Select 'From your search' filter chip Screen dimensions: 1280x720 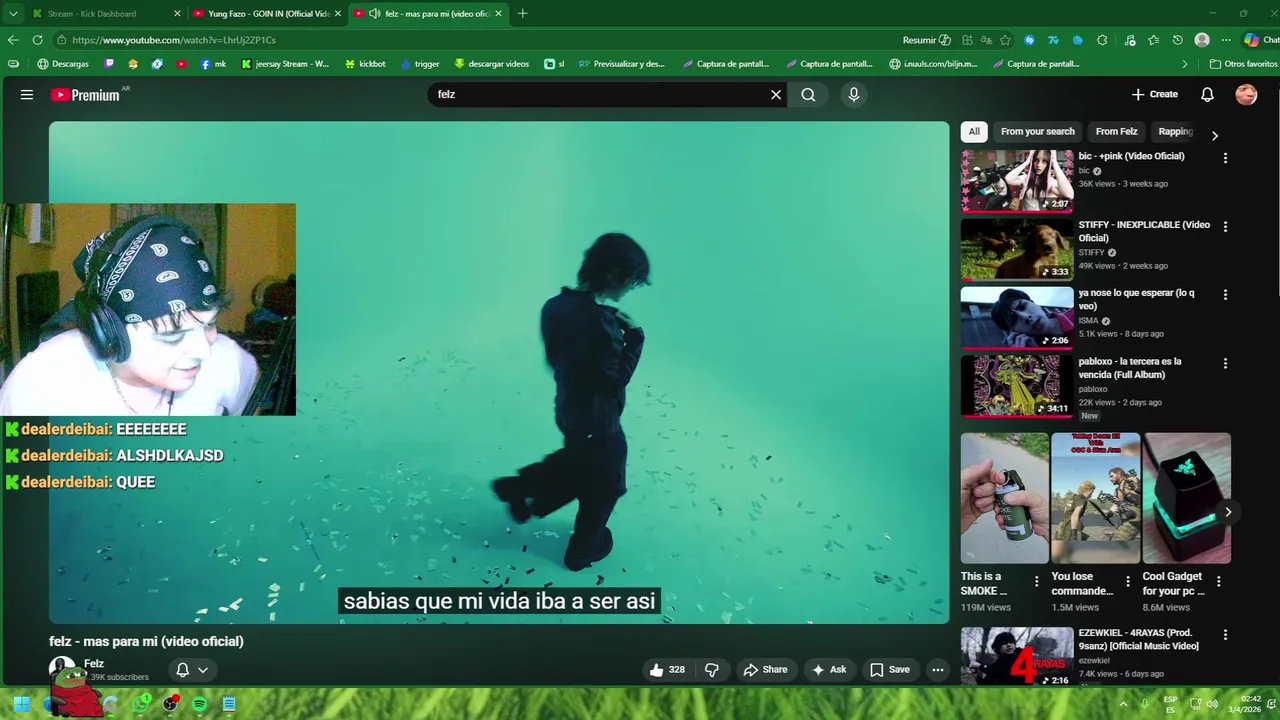tap(1037, 132)
